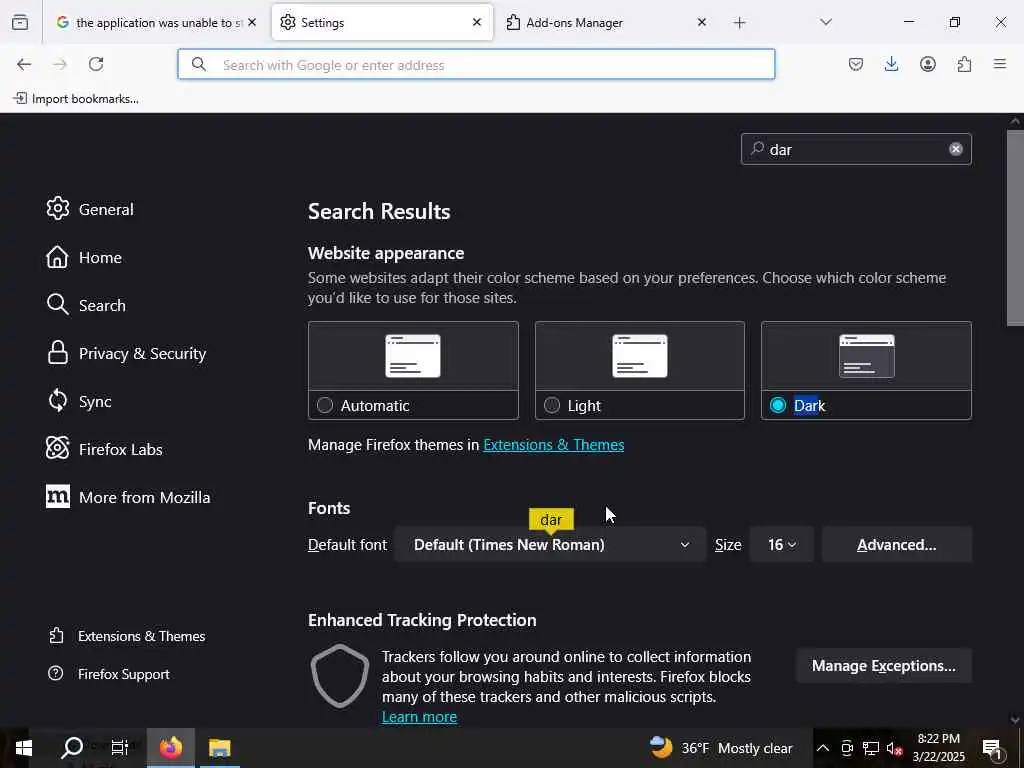Open taskbar search magnifier

[x=72, y=748]
